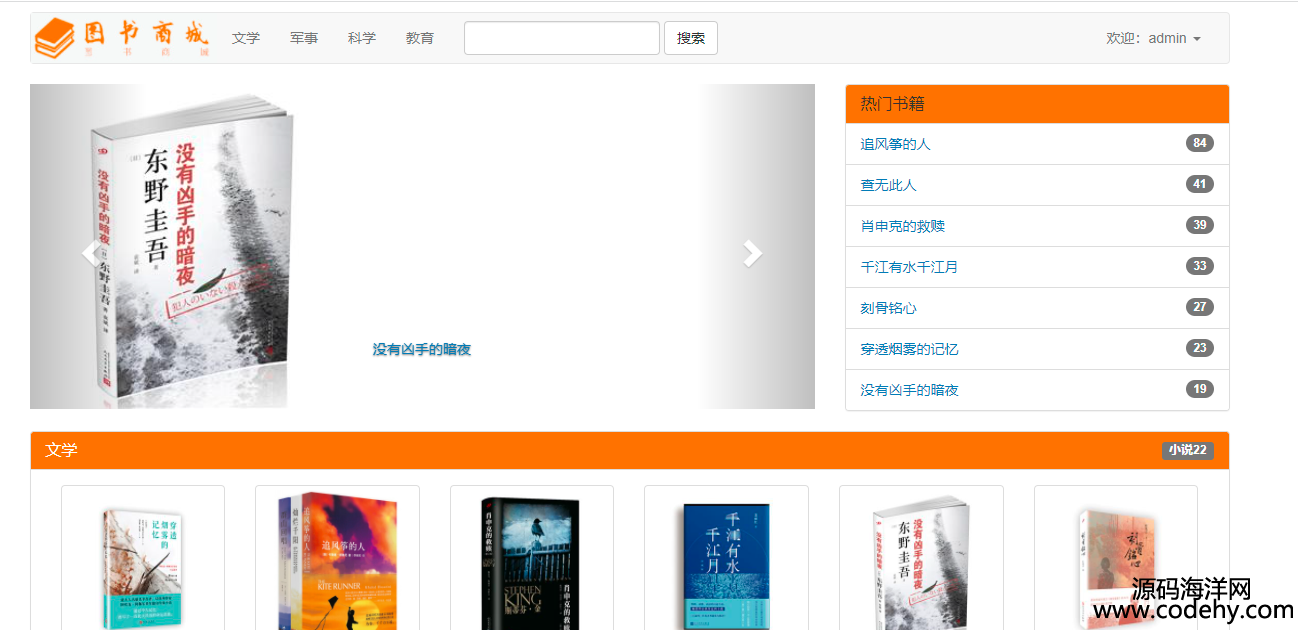Click the 小说22 badge in 文学 header

pos(1188,450)
